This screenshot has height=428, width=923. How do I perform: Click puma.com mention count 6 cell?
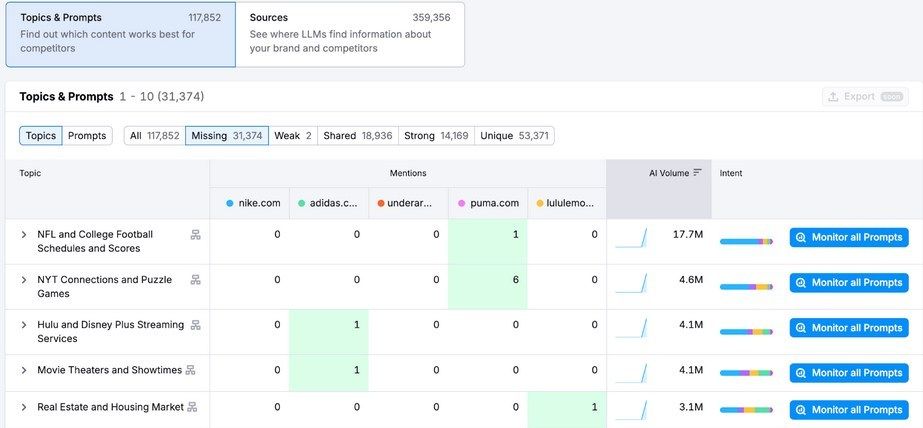click(x=487, y=287)
